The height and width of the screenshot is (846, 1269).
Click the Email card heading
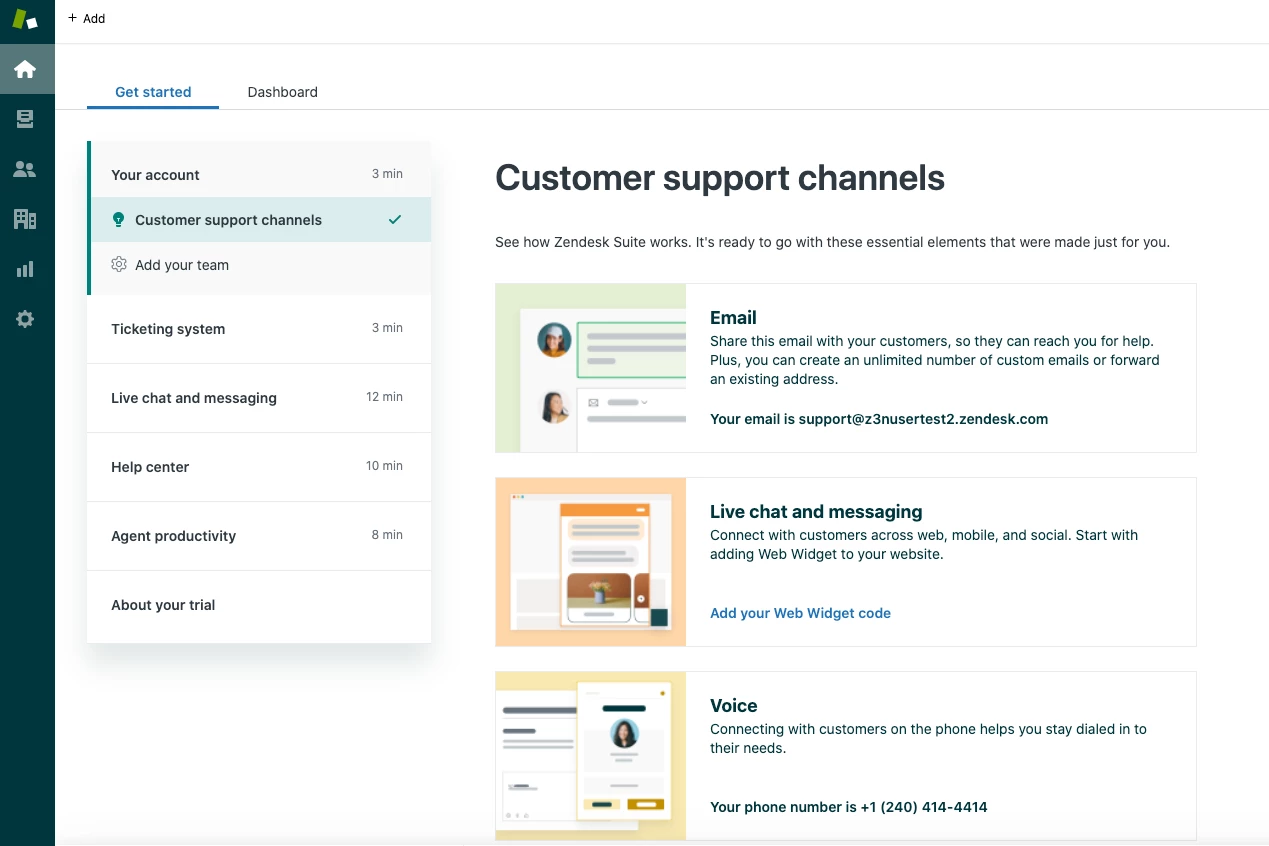click(x=733, y=318)
